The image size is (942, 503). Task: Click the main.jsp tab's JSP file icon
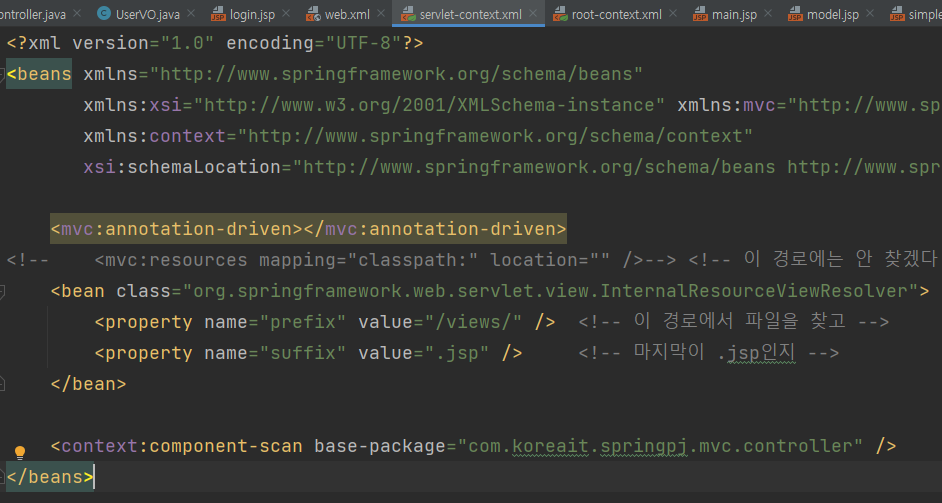point(700,14)
